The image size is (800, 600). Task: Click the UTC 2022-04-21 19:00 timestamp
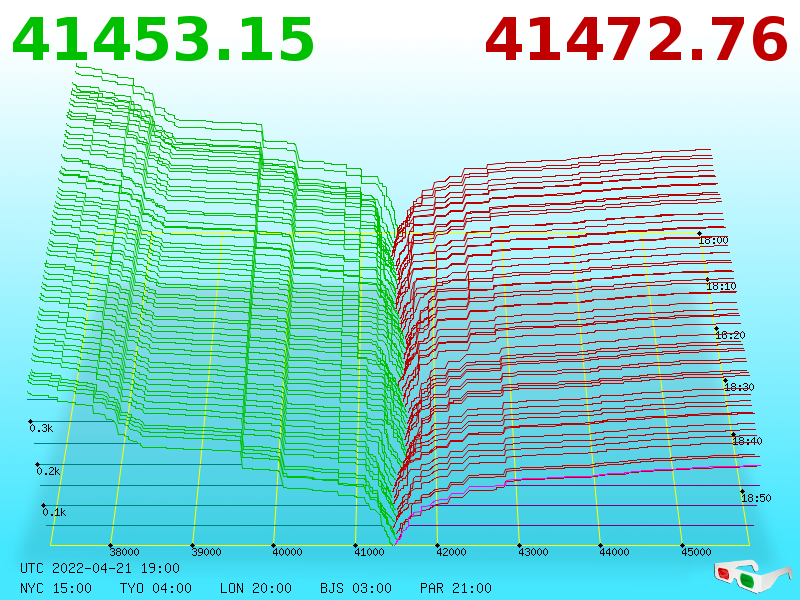click(x=100, y=568)
